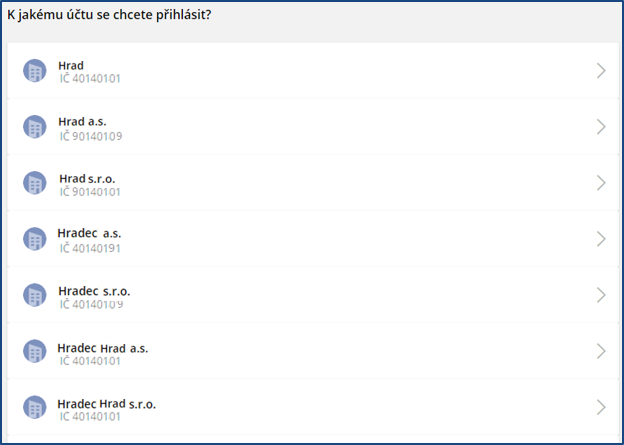Click the building icon beside Hrad a.s.

[x=35, y=127]
